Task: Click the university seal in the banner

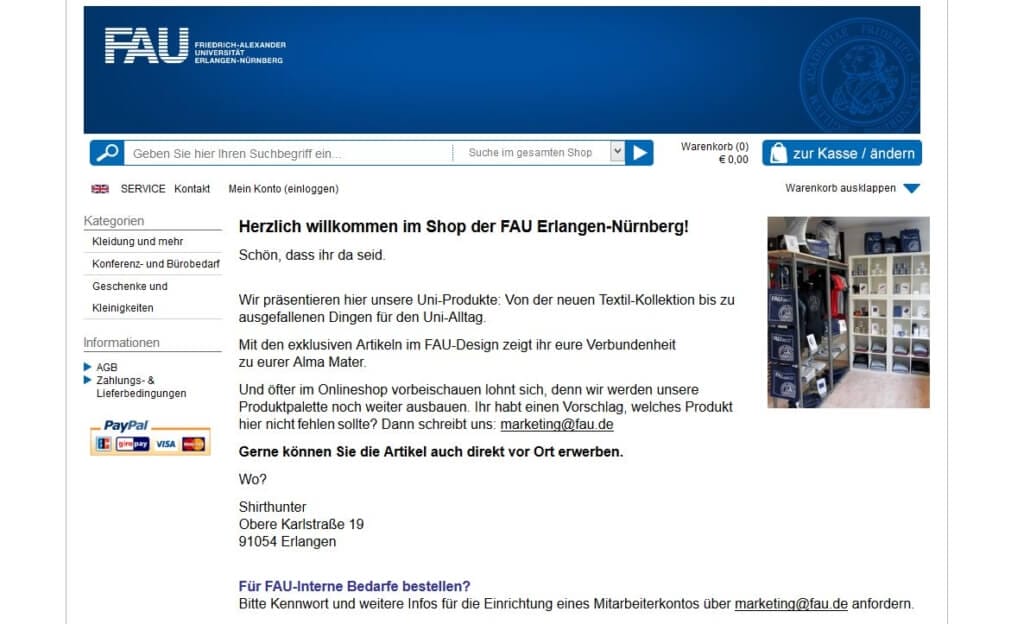Action: [860, 76]
